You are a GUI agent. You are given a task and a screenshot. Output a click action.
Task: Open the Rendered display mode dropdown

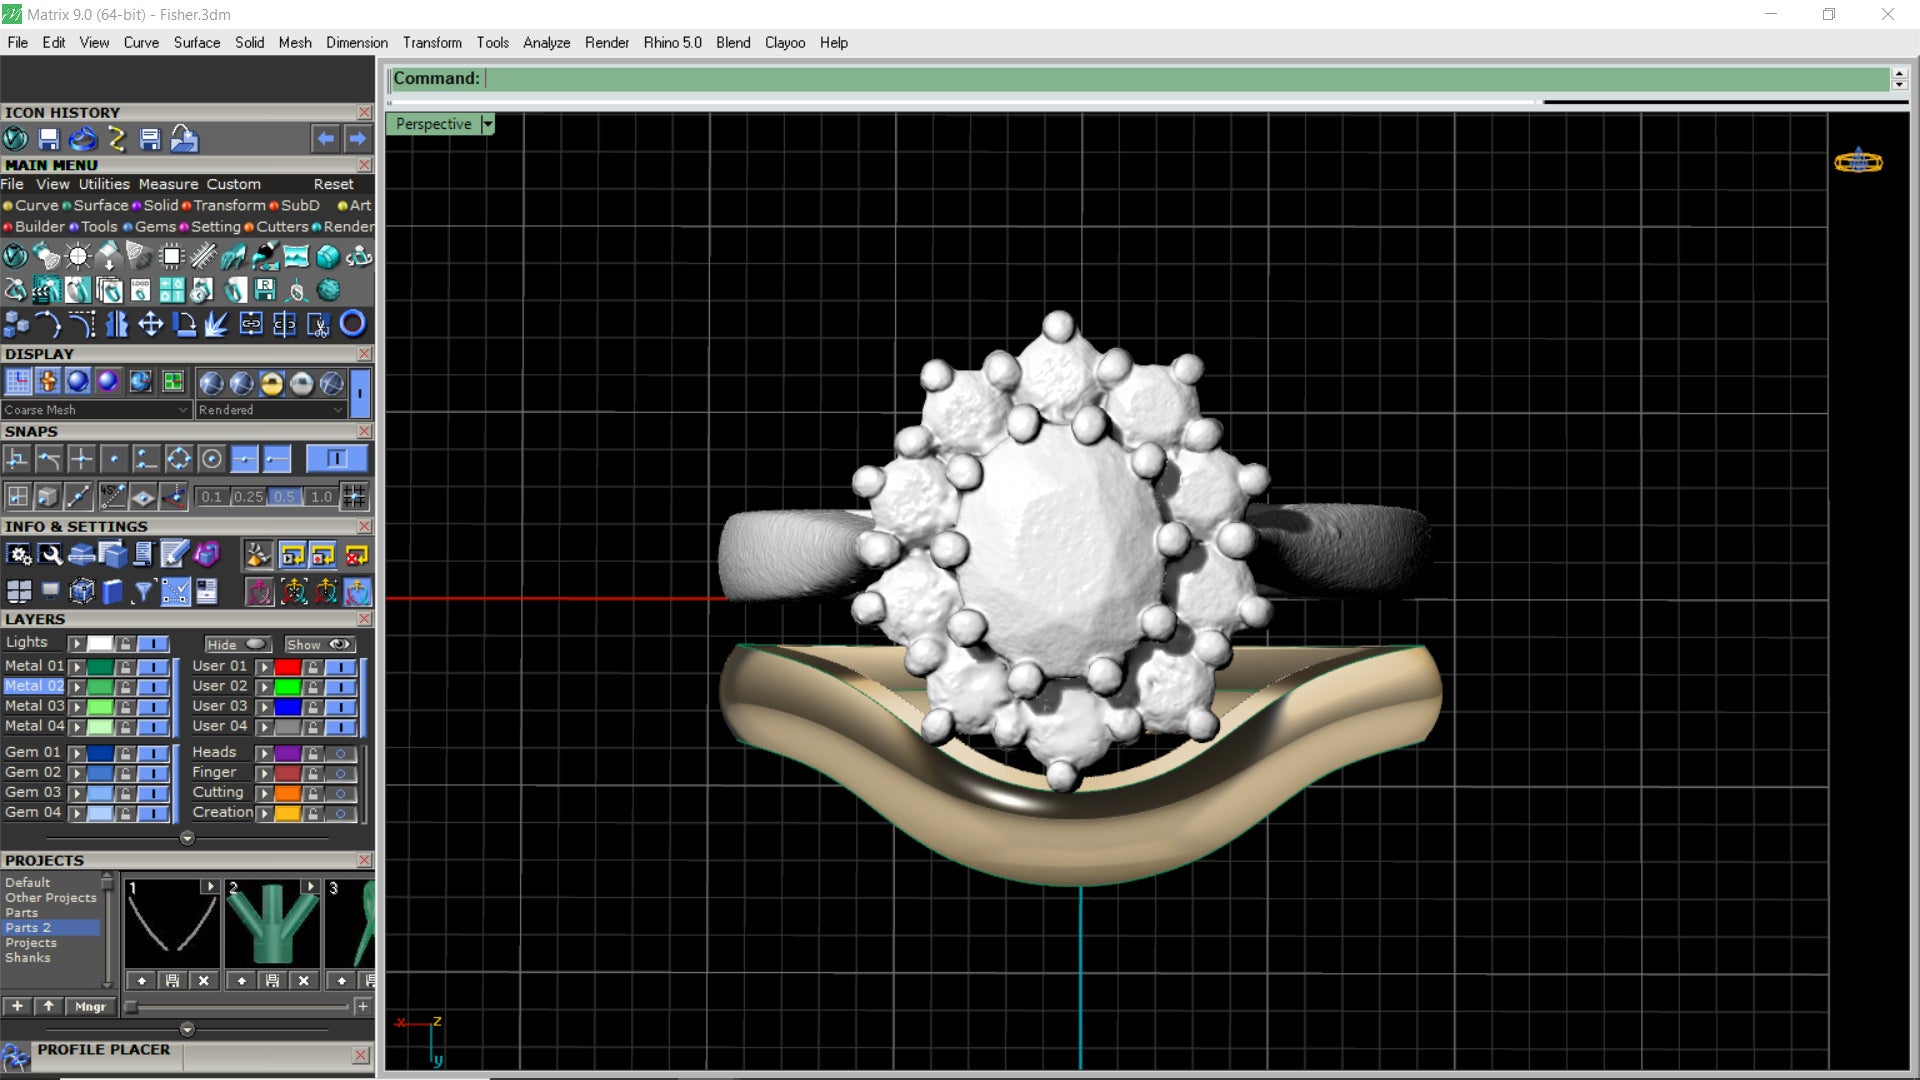[337, 410]
